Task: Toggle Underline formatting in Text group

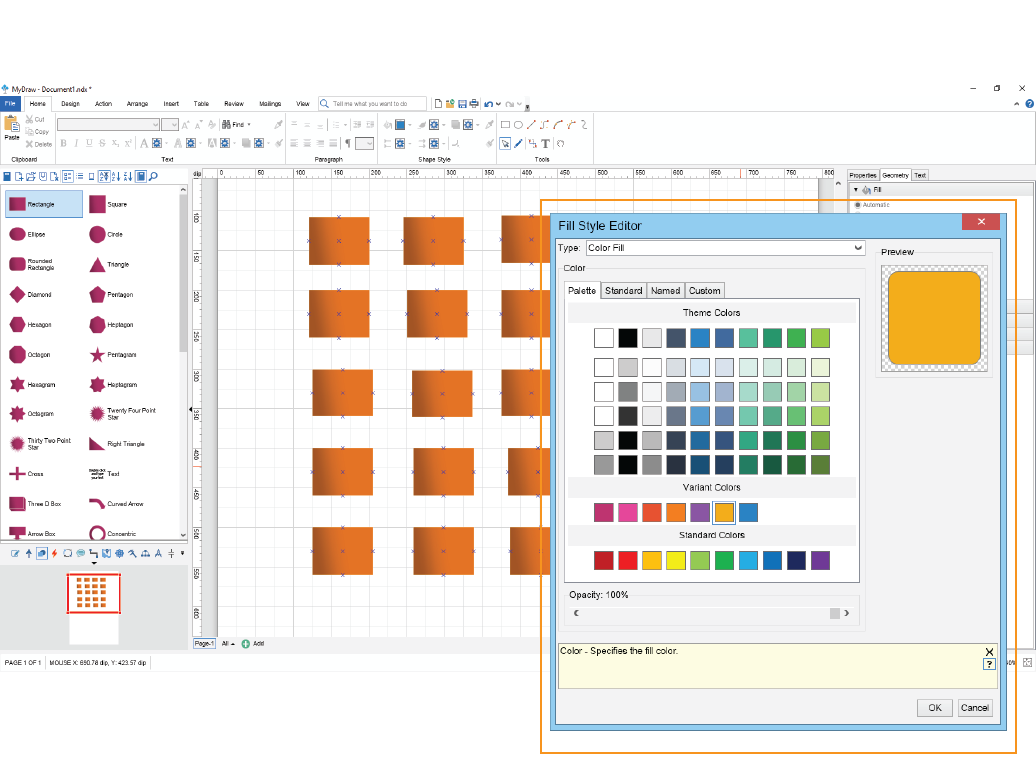Action: coord(89,143)
